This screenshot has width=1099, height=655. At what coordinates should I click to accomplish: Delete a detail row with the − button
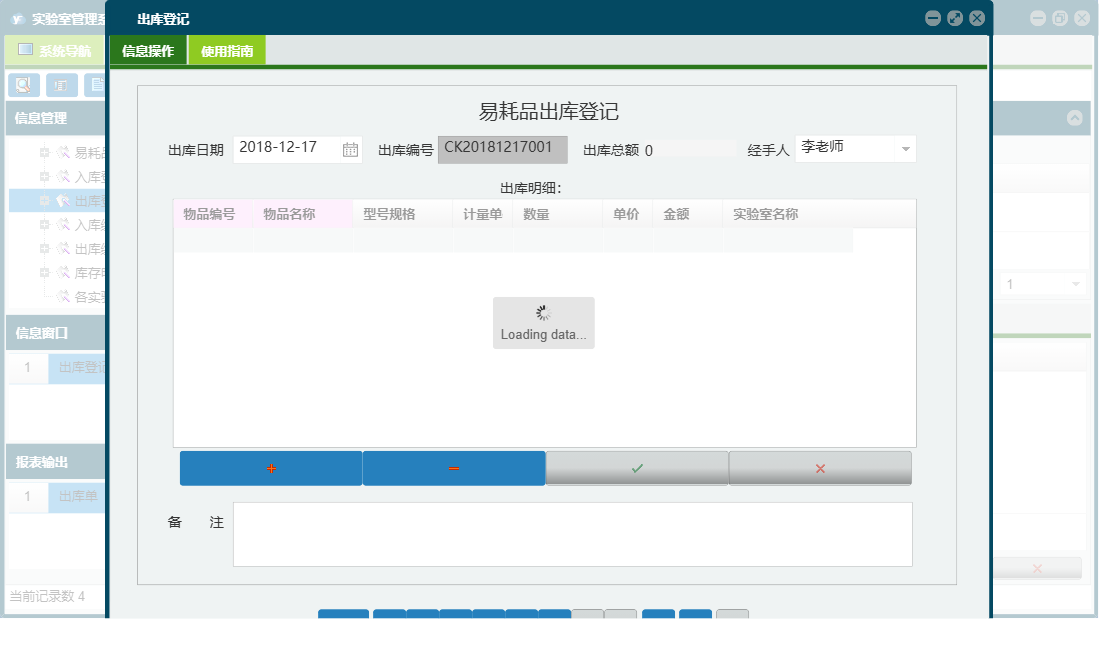454,468
